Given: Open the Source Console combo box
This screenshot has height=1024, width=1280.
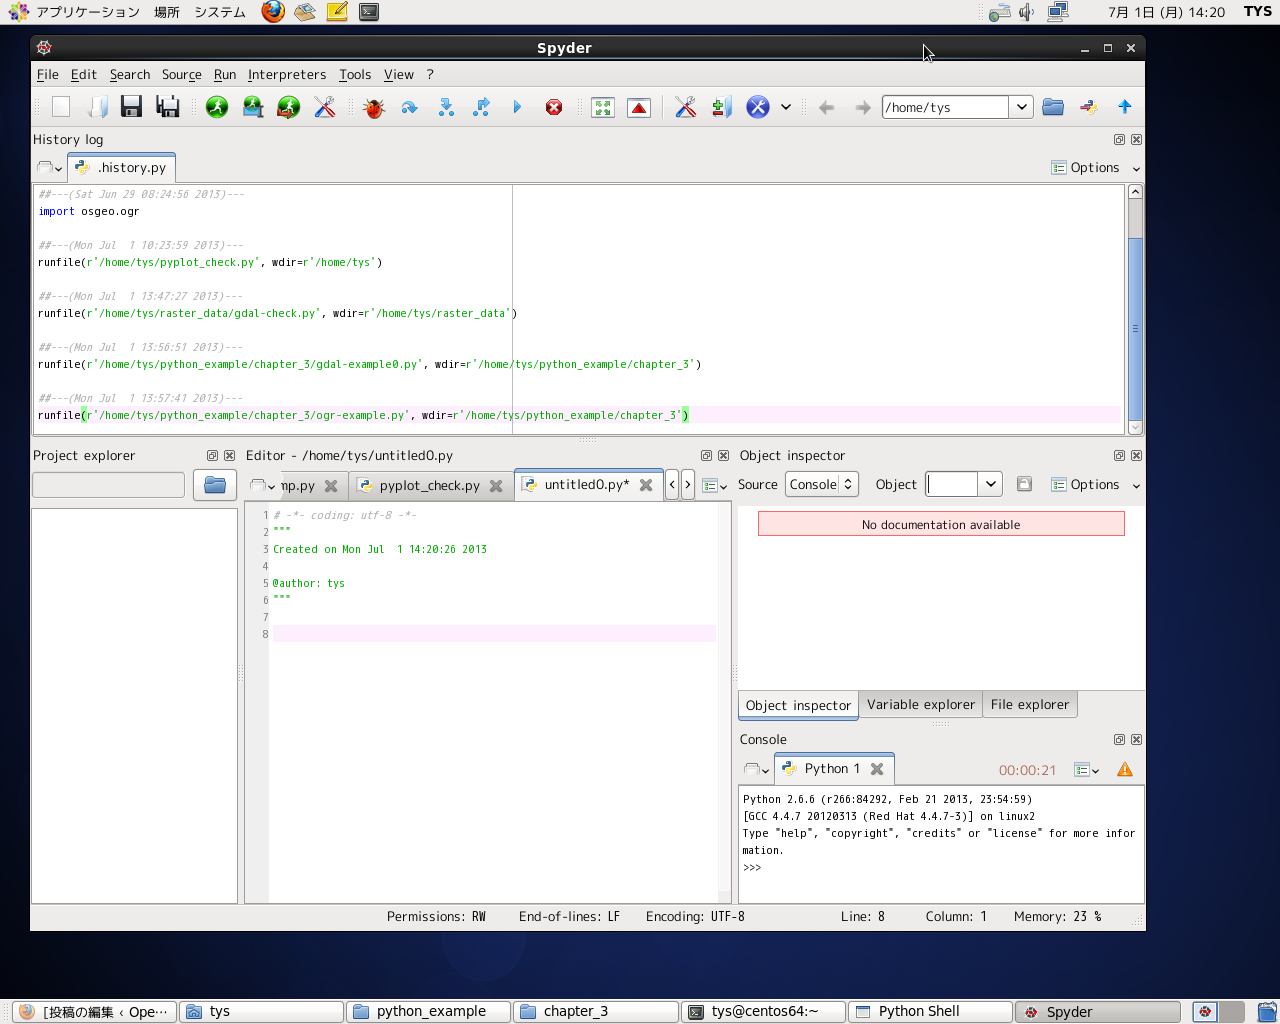Looking at the screenshot, I should tap(821, 484).
